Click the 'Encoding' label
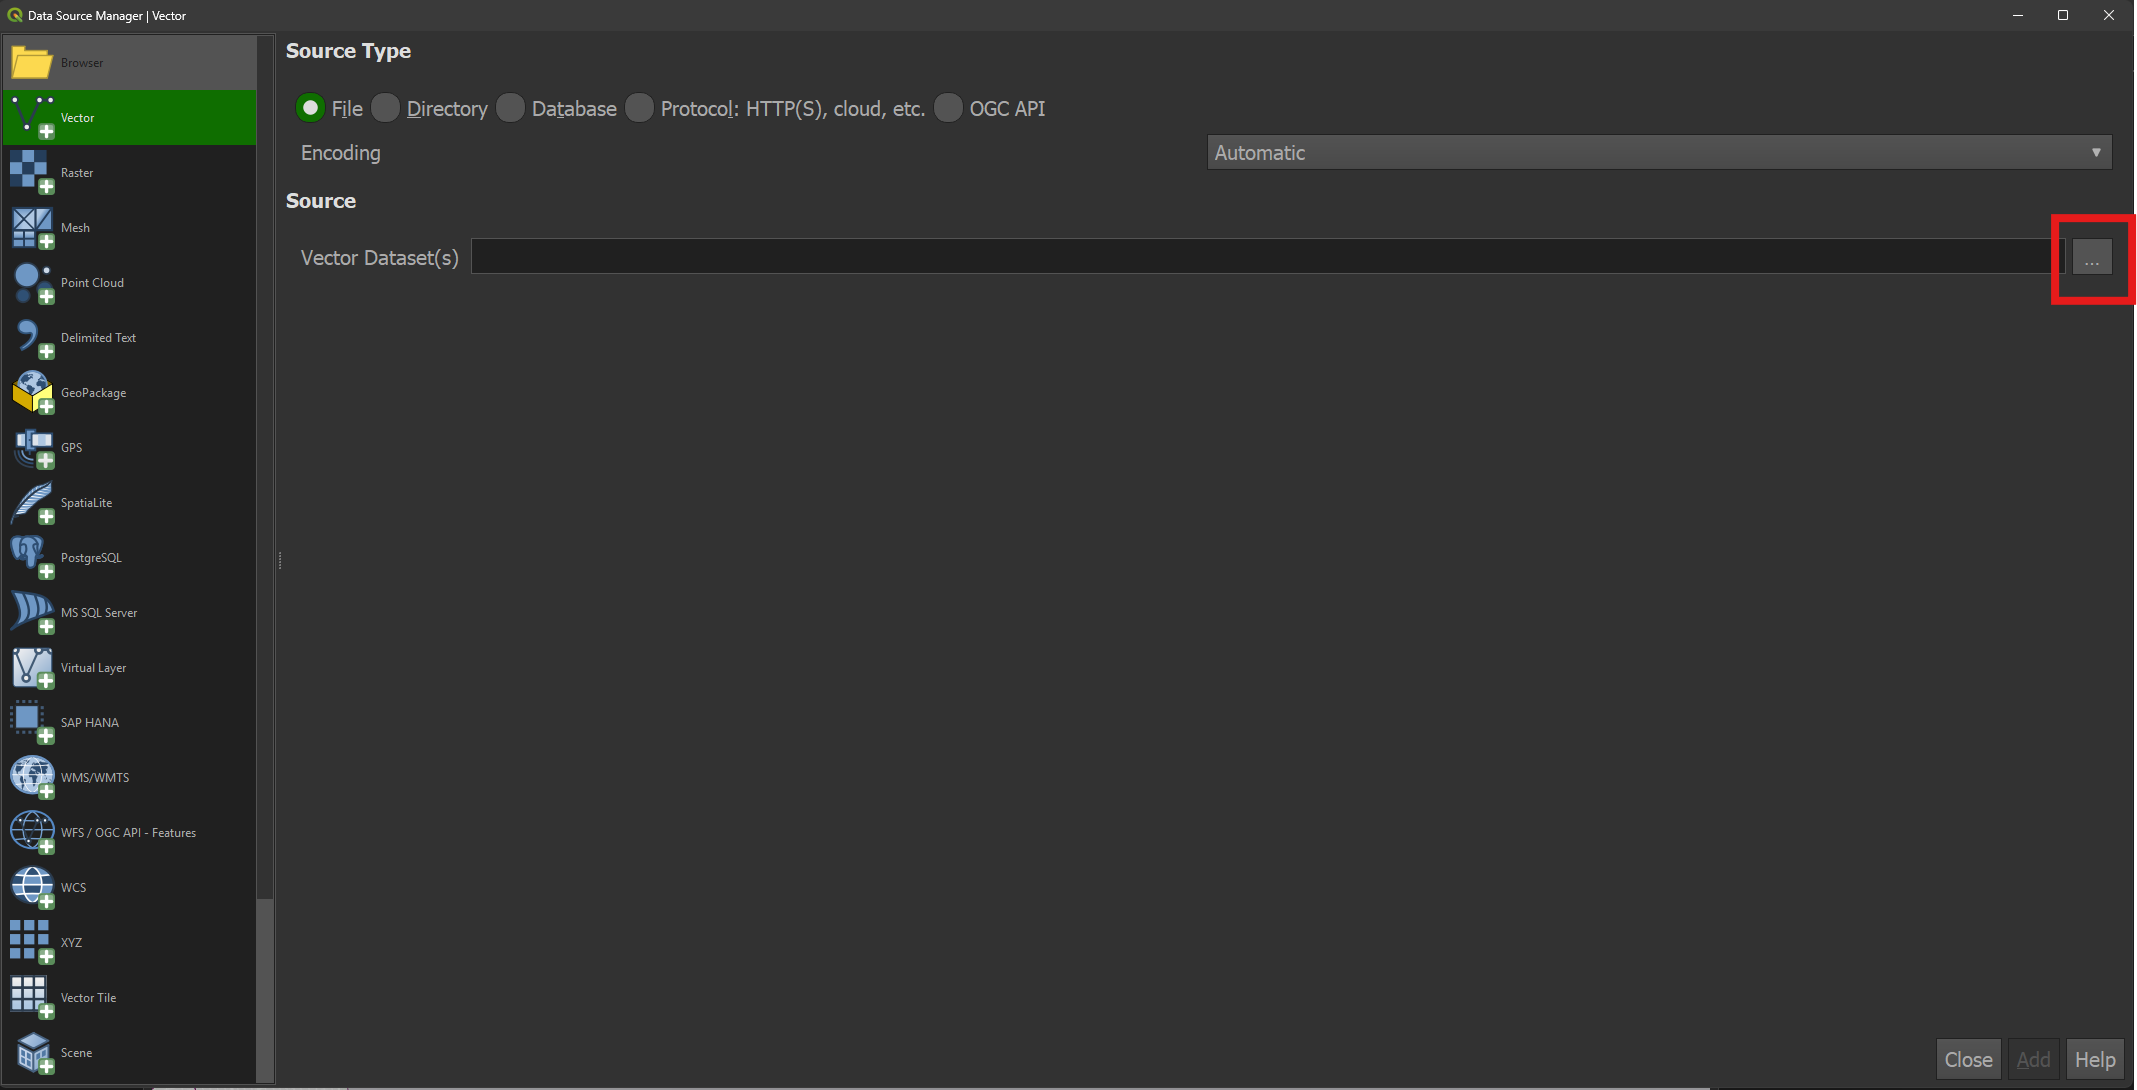Image resolution: width=2137 pixels, height=1090 pixels. tap(341, 153)
